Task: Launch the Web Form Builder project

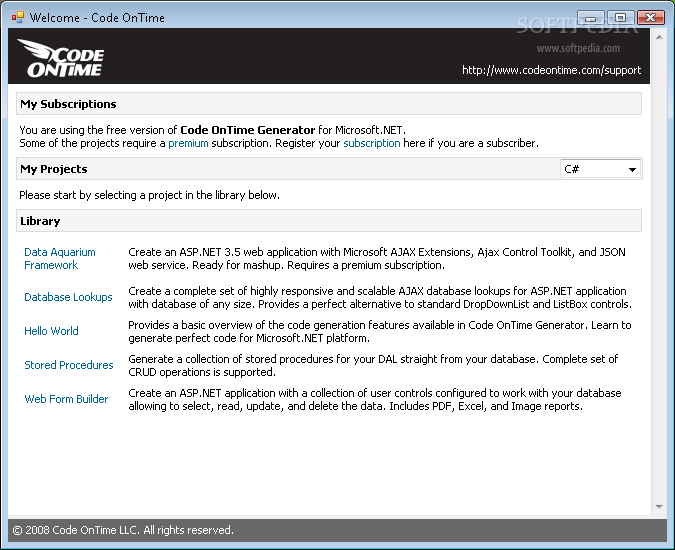Action: tap(66, 399)
